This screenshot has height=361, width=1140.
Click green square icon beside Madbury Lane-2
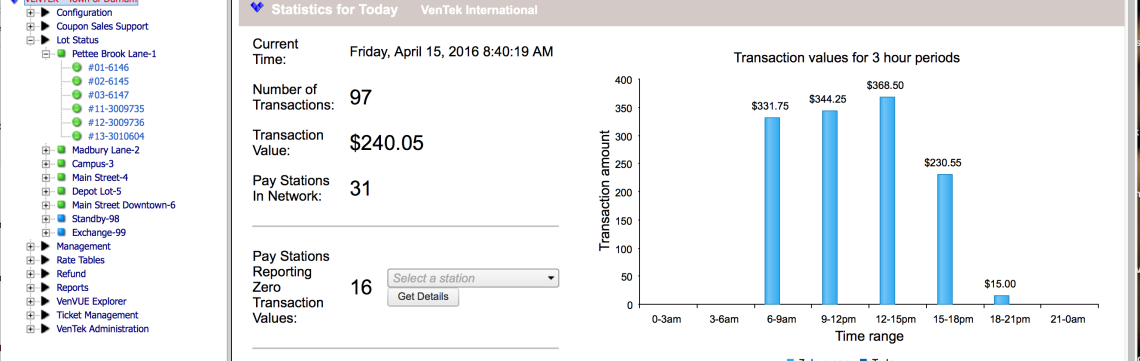point(61,150)
